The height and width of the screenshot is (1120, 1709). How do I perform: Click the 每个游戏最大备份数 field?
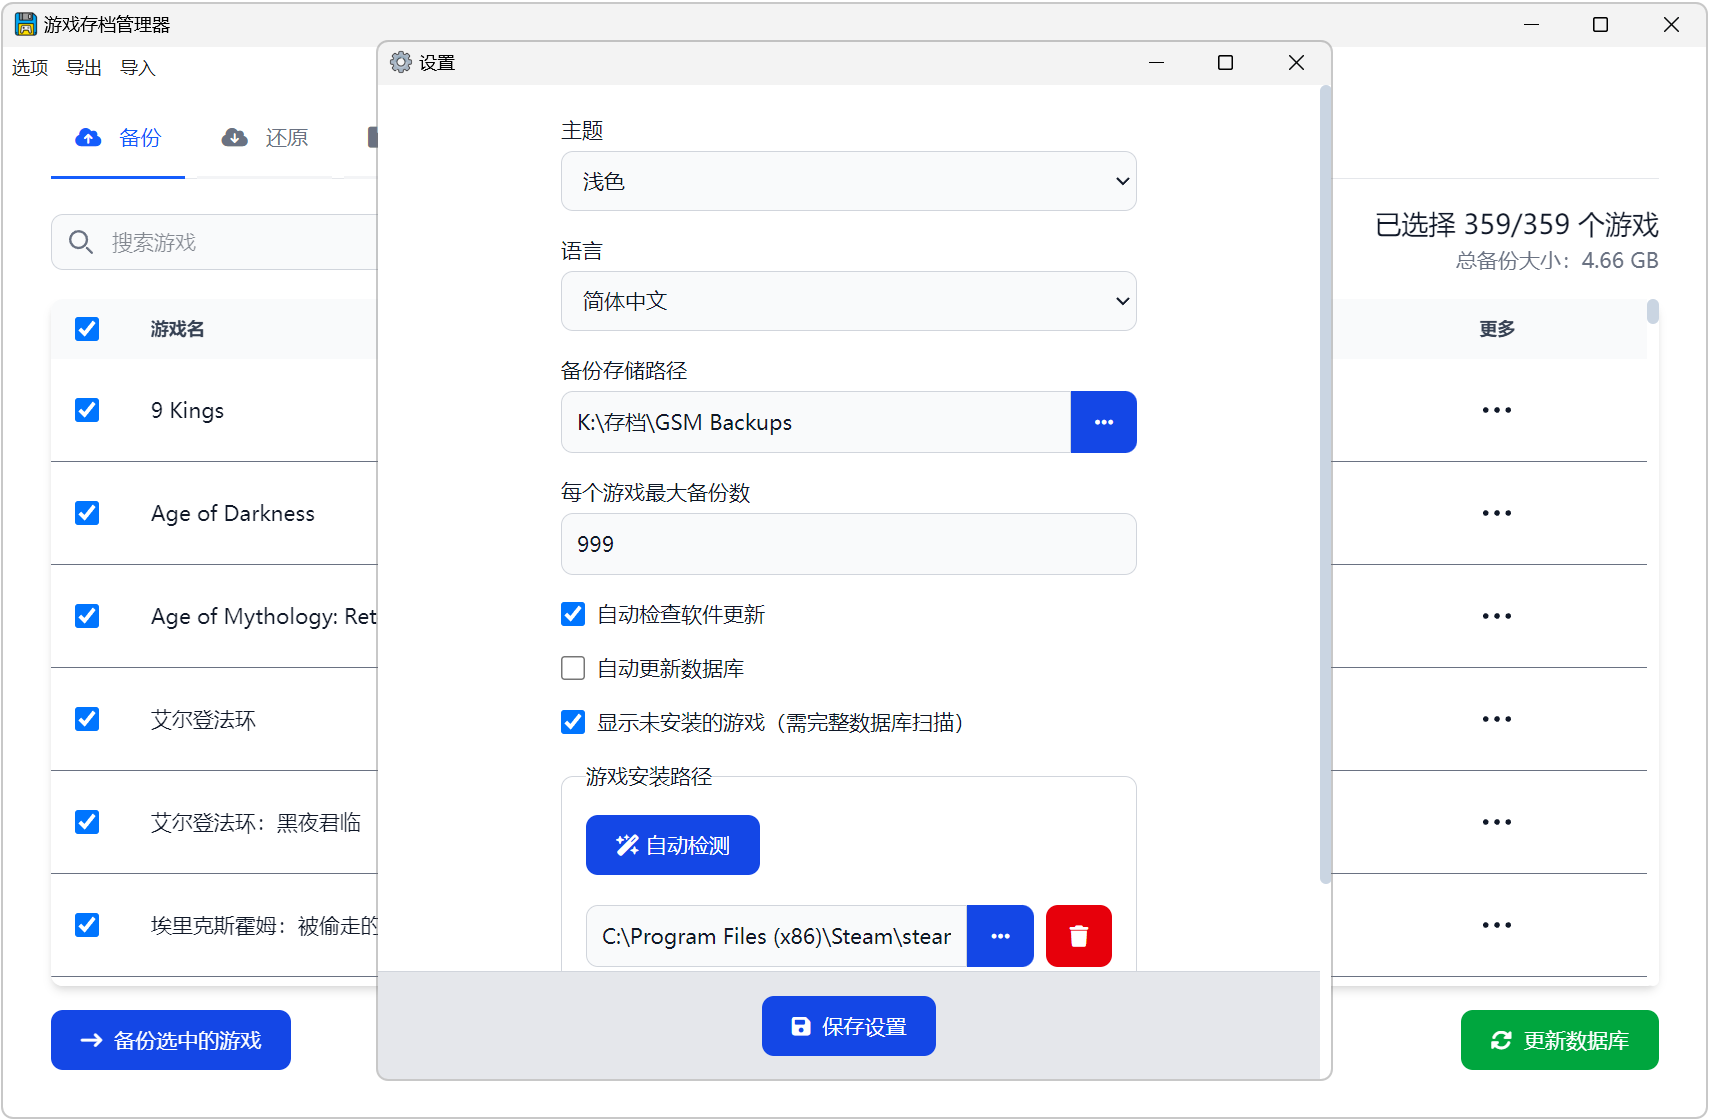point(849,544)
